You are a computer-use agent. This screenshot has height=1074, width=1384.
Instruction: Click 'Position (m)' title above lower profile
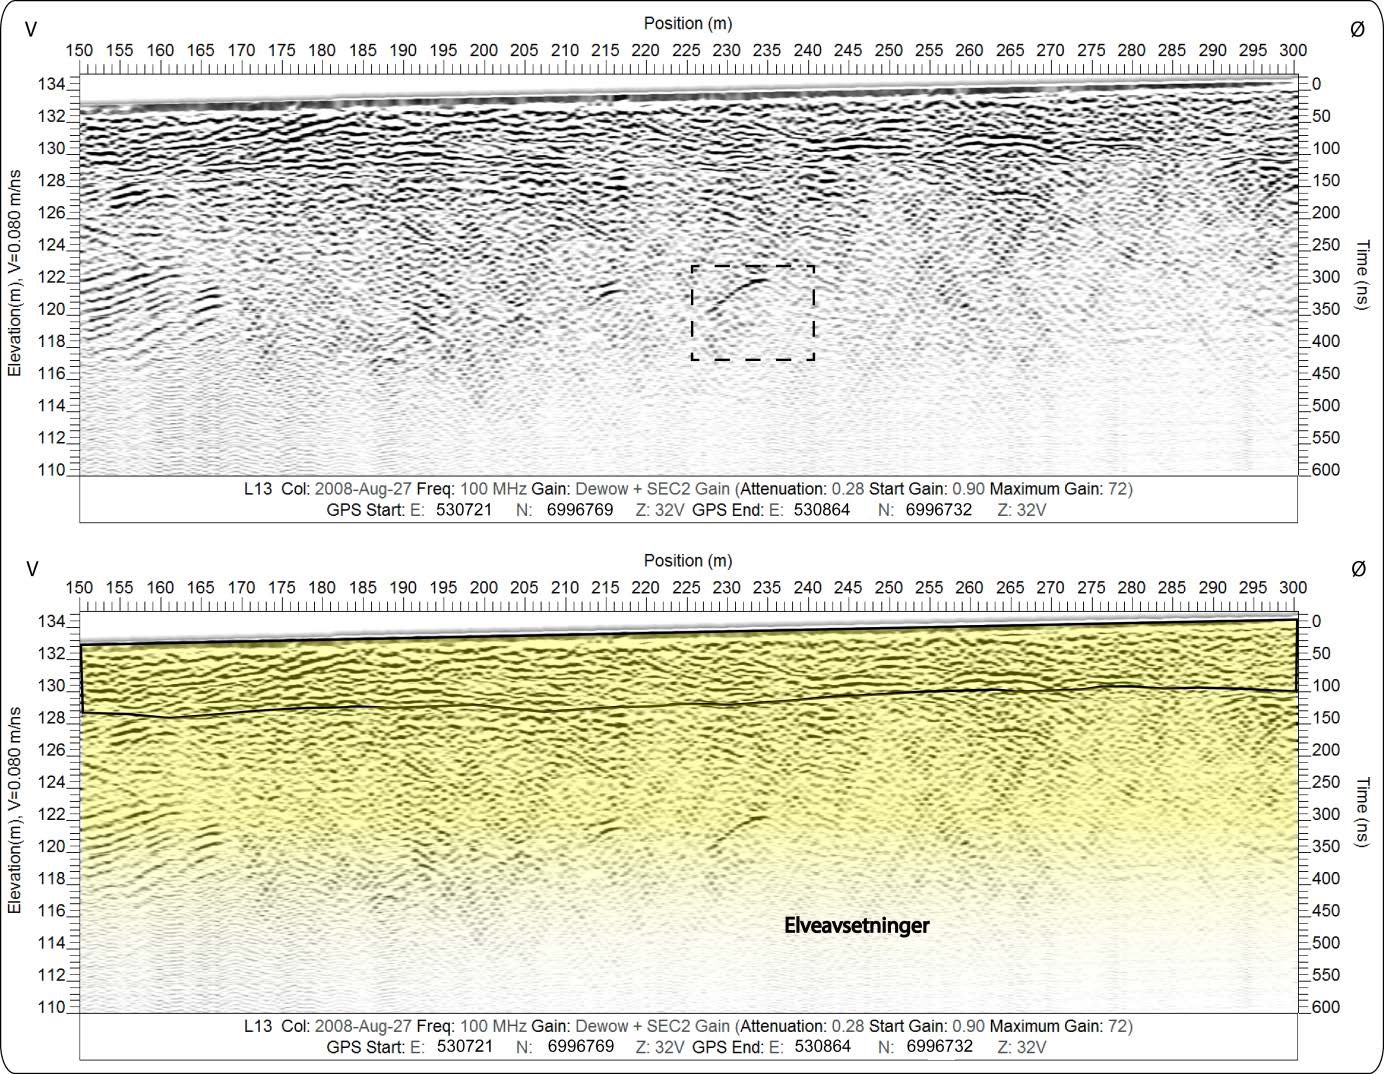coord(688,560)
